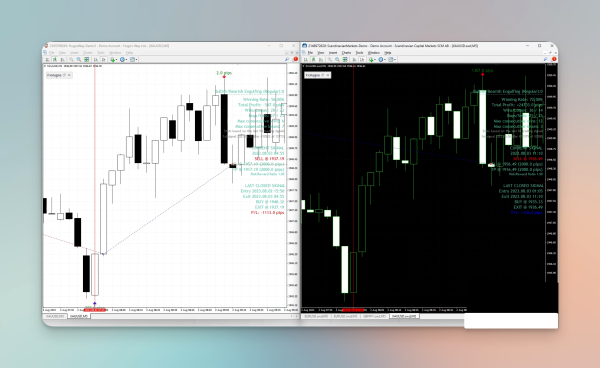This screenshot has height=368, width=600.
Task: Open the red notification icon in left window
Action: [295, 59]
